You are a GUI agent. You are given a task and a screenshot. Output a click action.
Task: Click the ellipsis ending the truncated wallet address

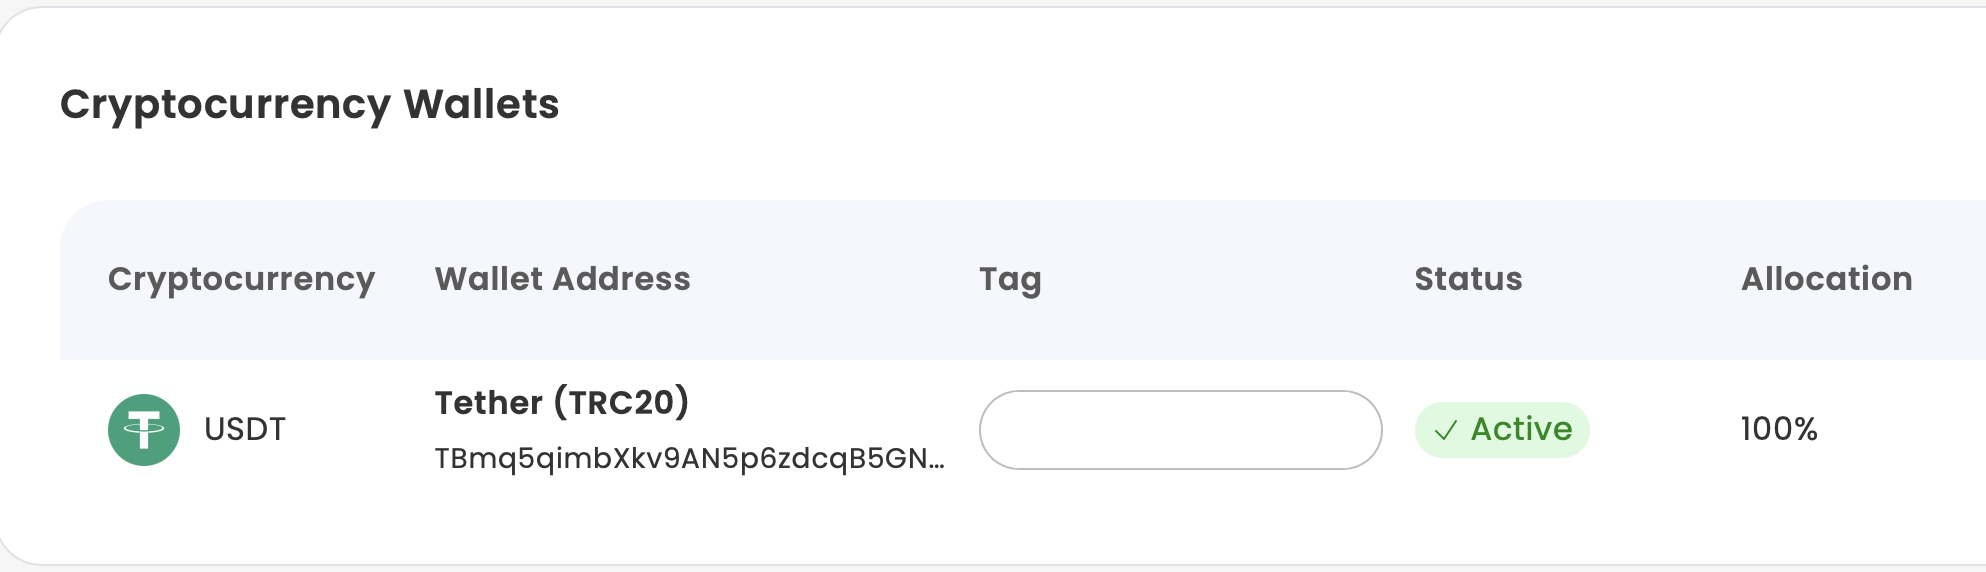[936, 461]
